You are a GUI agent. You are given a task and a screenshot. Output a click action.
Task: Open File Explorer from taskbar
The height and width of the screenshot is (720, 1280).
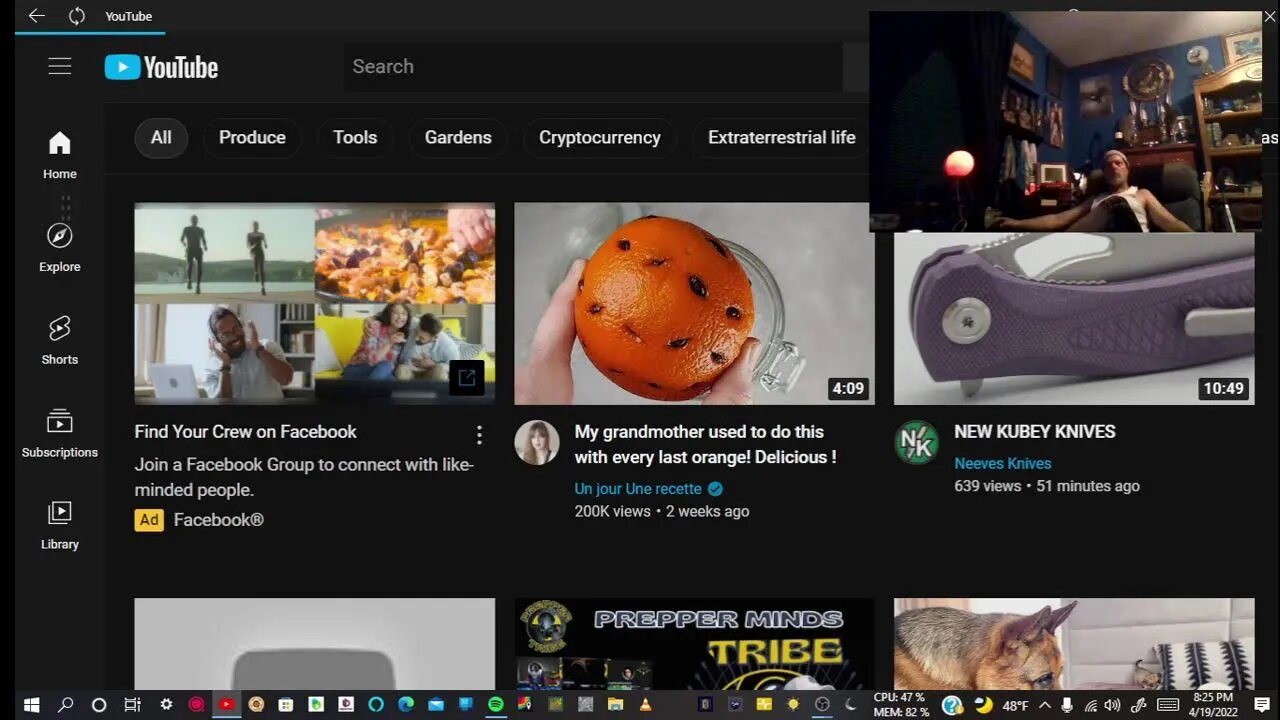pos(615,704)
